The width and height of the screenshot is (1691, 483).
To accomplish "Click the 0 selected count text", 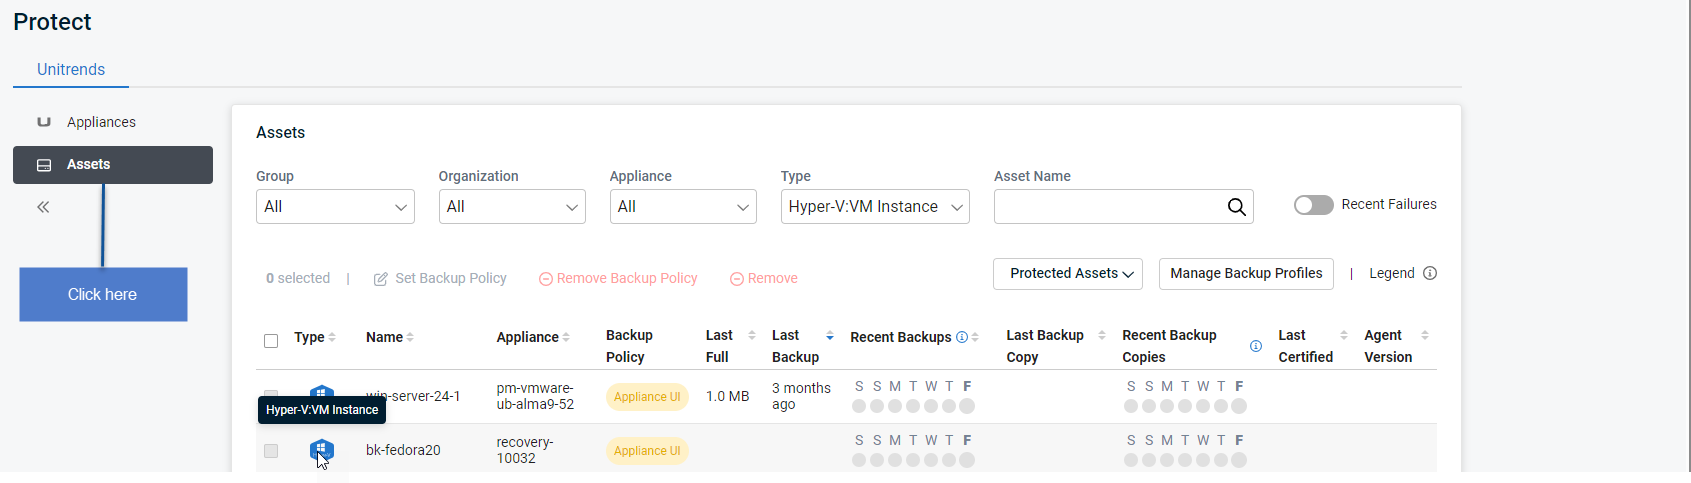I will (x=298, y=279).
